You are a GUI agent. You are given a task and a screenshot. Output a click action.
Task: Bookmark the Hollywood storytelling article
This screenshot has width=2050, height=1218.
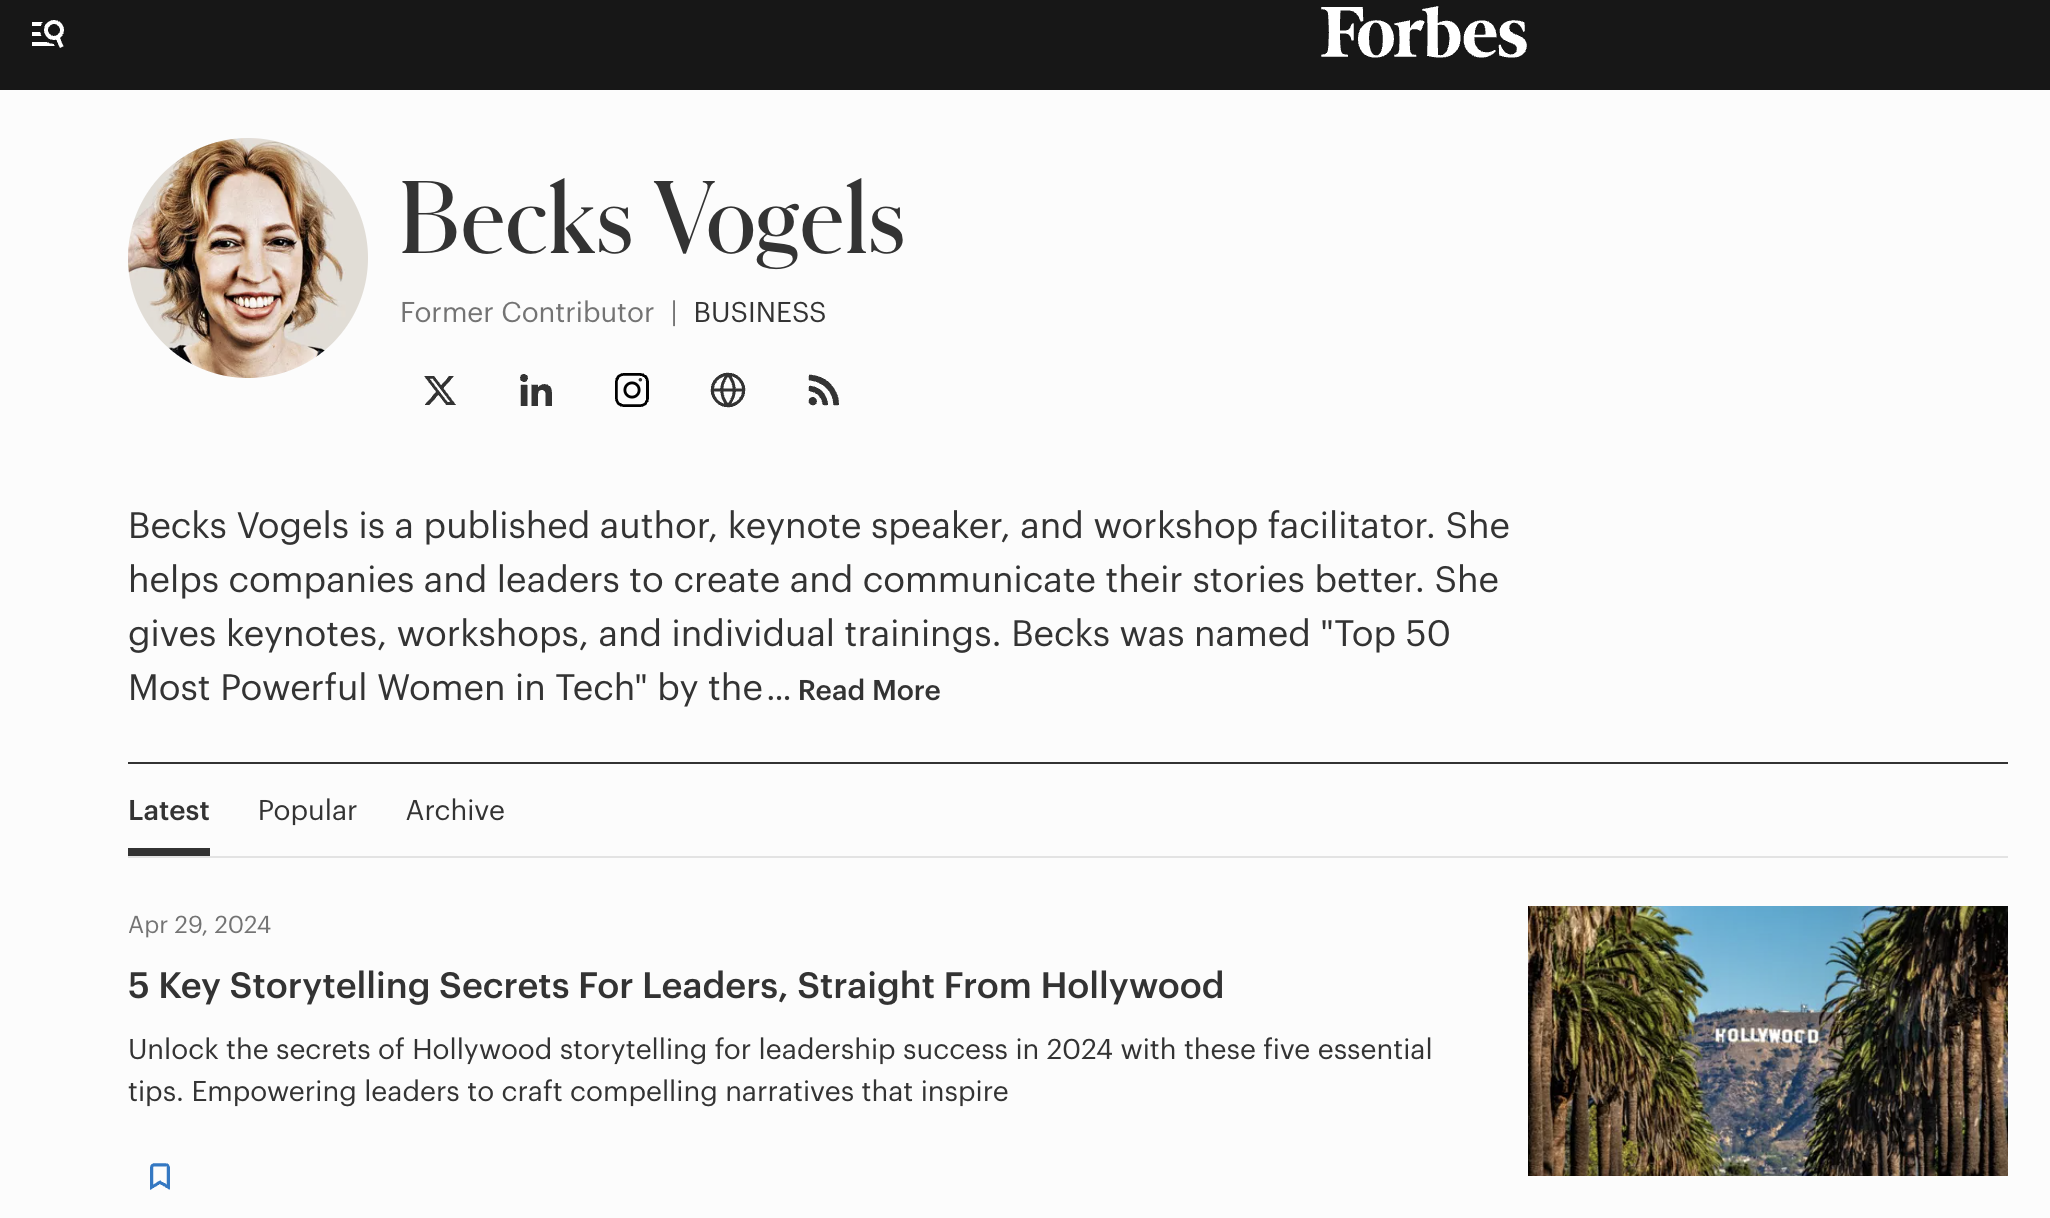[160, 1176]
